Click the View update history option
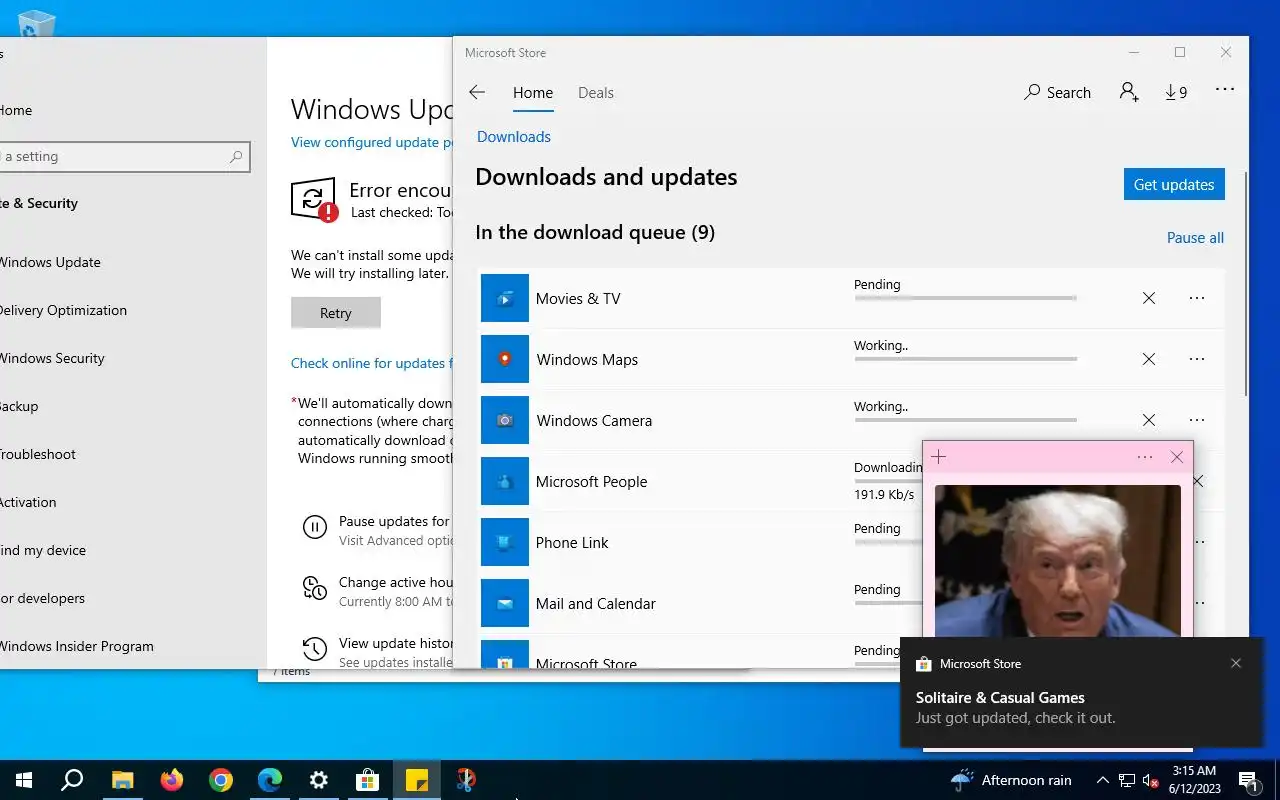 coord(377,652)
